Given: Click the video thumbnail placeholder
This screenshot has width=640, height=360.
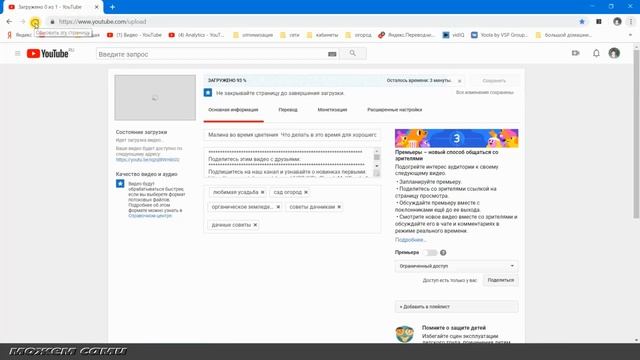Looking at the screenshot, I should pyautogui.click(x=155, y=98).
